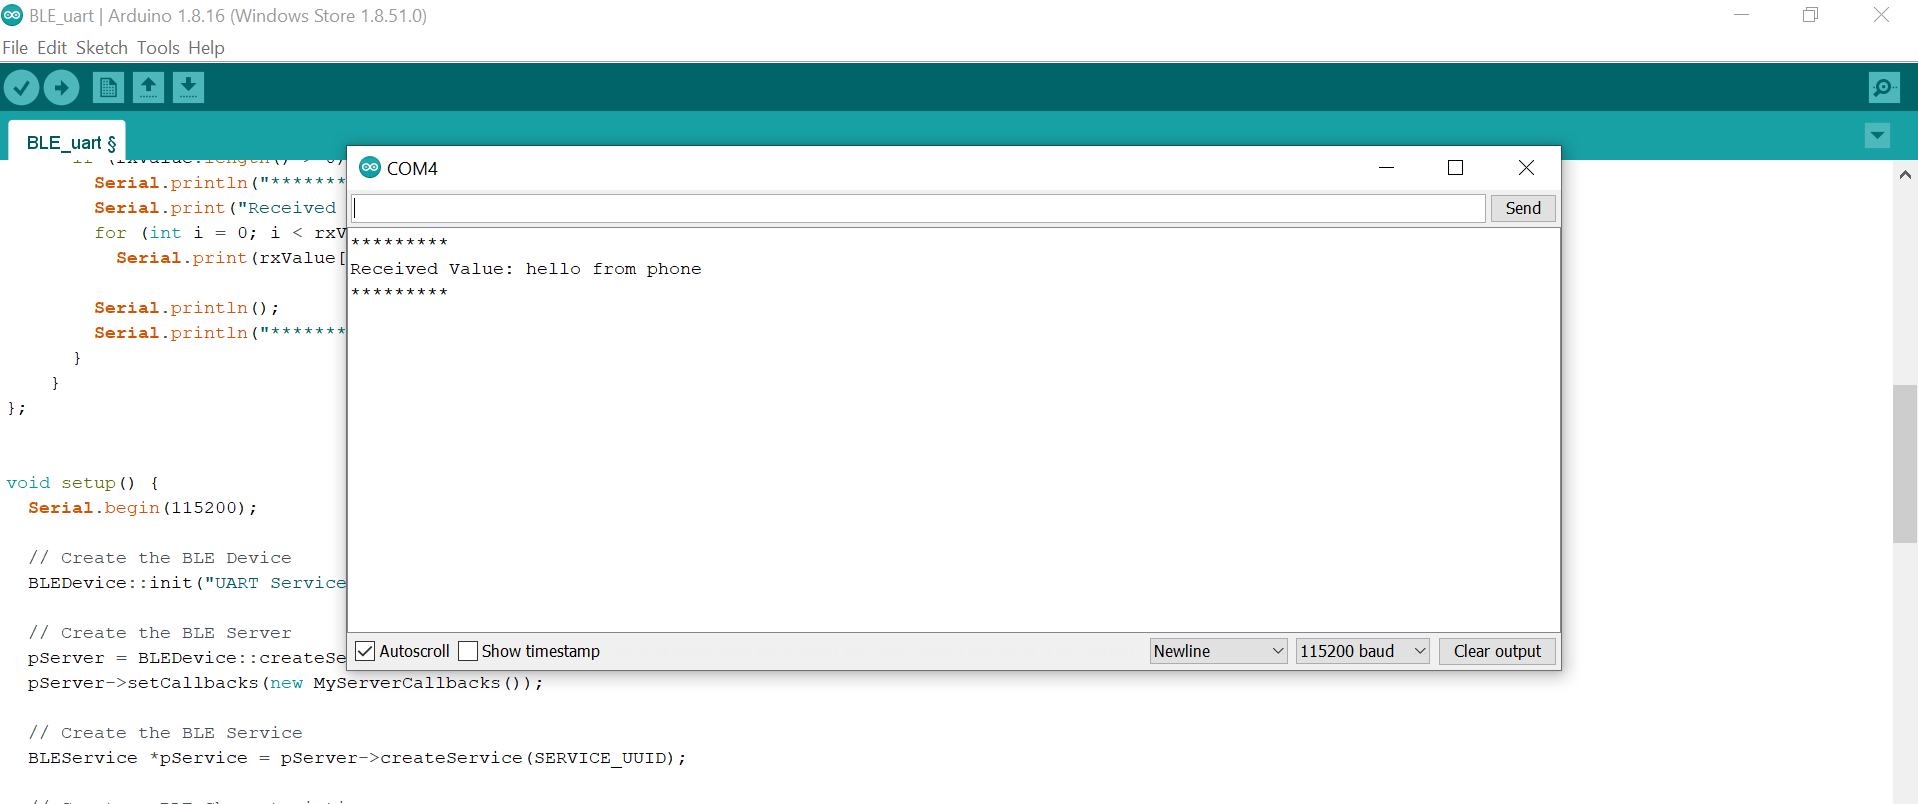Maximize the COM4 serial monitor window

[1455, 168]
